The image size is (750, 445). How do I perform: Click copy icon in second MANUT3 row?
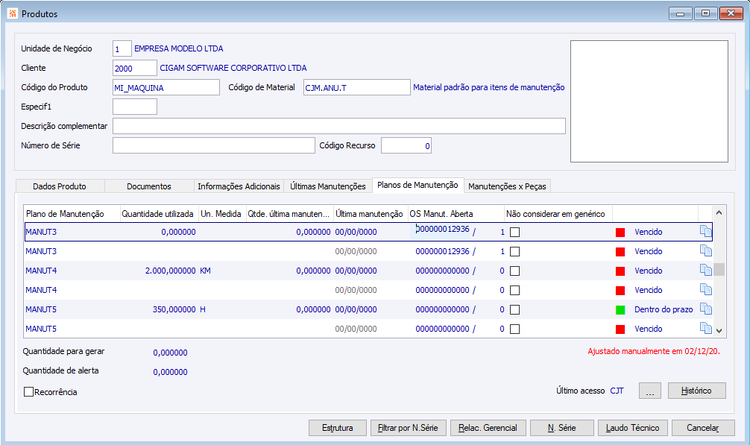(x=706, y=251)
